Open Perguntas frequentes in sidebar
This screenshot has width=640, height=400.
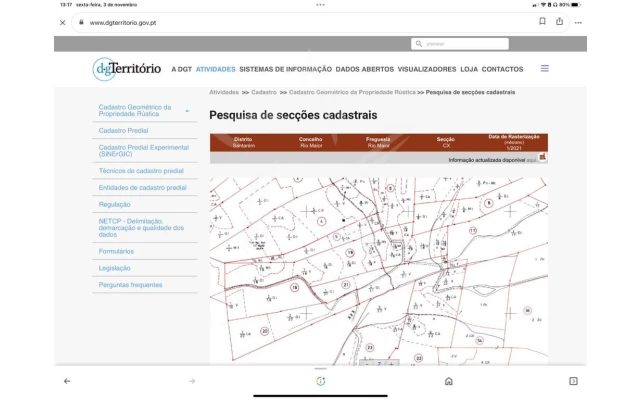pos(130,285)
